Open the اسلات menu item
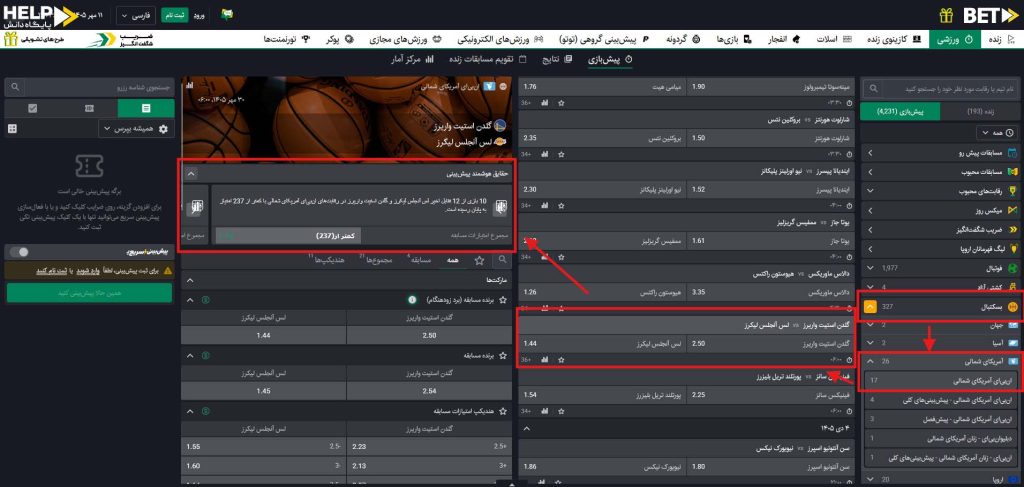 [834, 39]
